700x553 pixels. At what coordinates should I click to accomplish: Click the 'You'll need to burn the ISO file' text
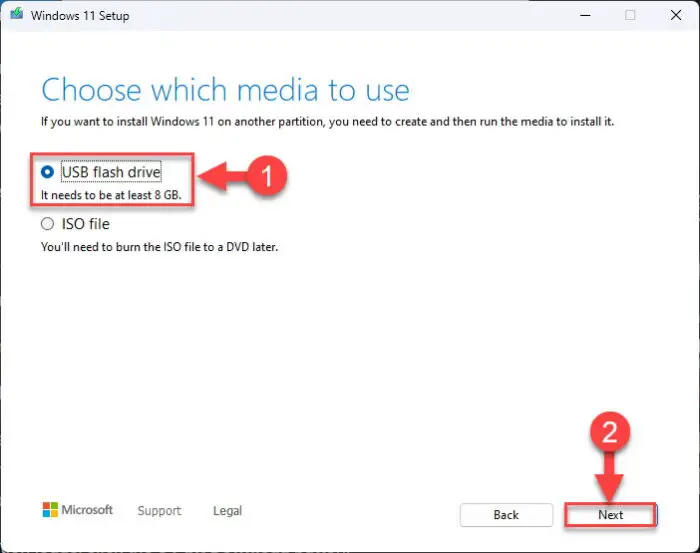click(159, 247)
